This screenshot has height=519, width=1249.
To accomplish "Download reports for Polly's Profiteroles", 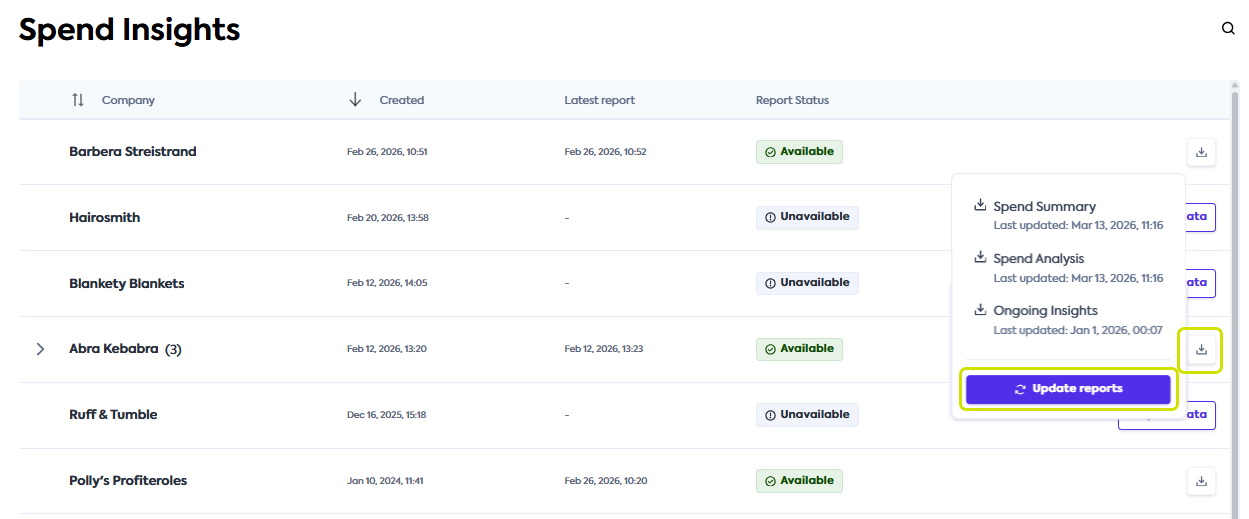I will 1201,481.
